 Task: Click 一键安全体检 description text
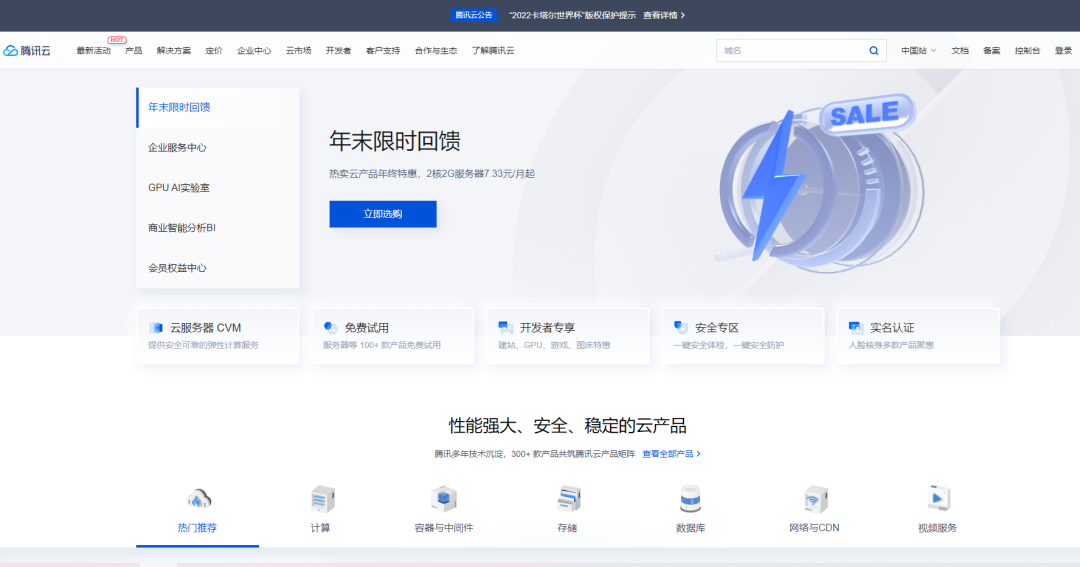(728, 345)
